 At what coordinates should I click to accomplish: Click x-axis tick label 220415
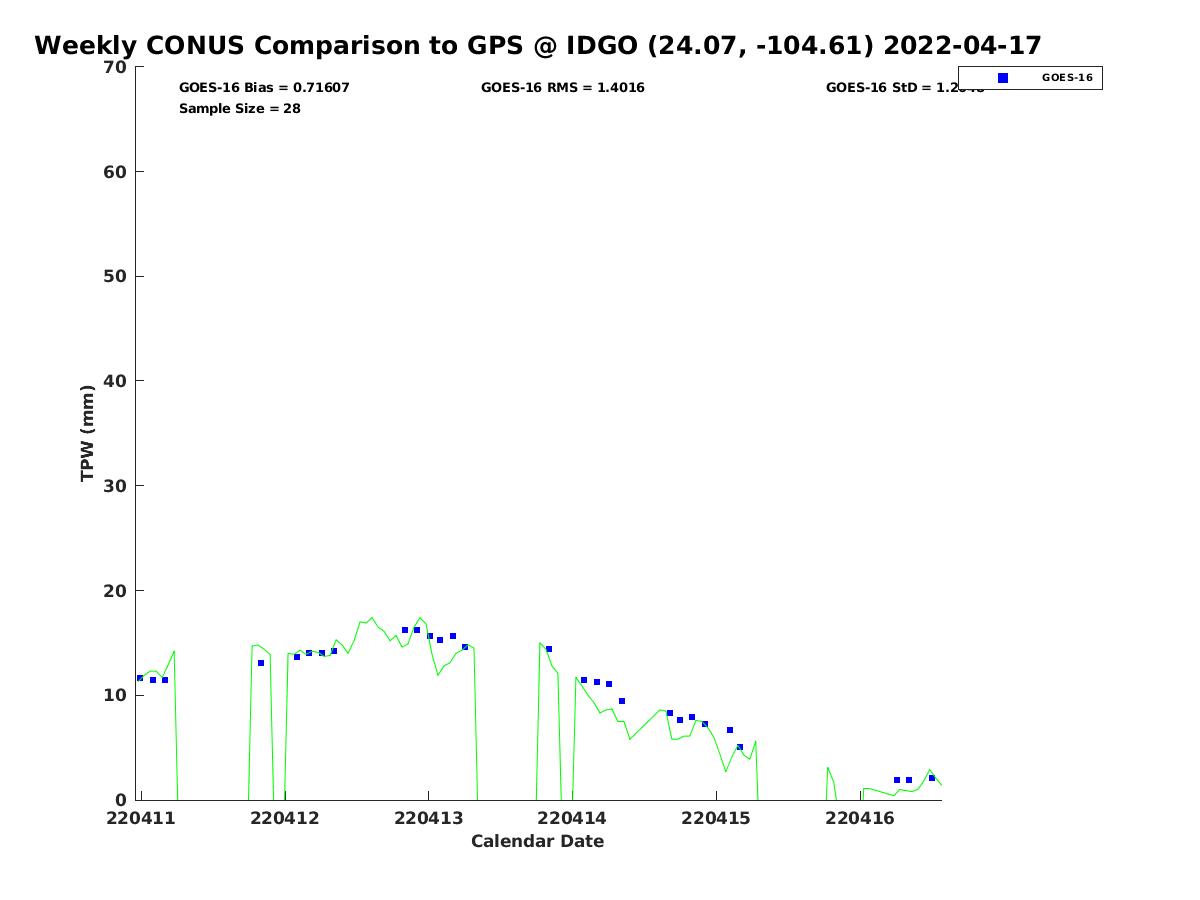(717, 818)
